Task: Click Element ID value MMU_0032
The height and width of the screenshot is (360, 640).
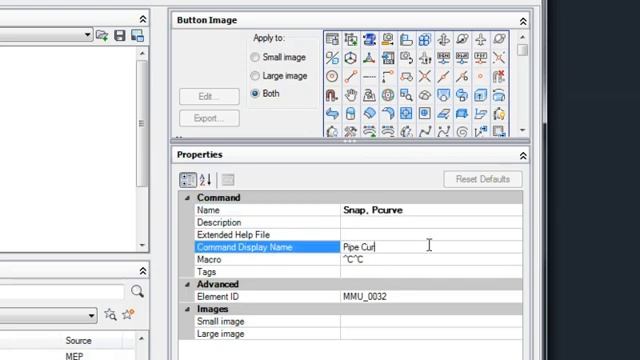Action: pyautogui.click(x=365, y=297)
